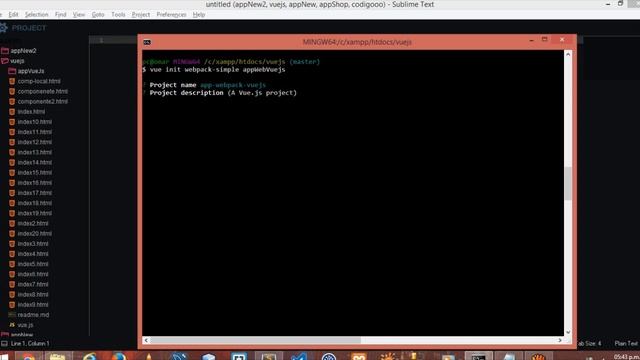This screenshot has height=360, width=640.
Task: Toggle the Sublime status bar panel switcher icon
Action: coord(4,344)
